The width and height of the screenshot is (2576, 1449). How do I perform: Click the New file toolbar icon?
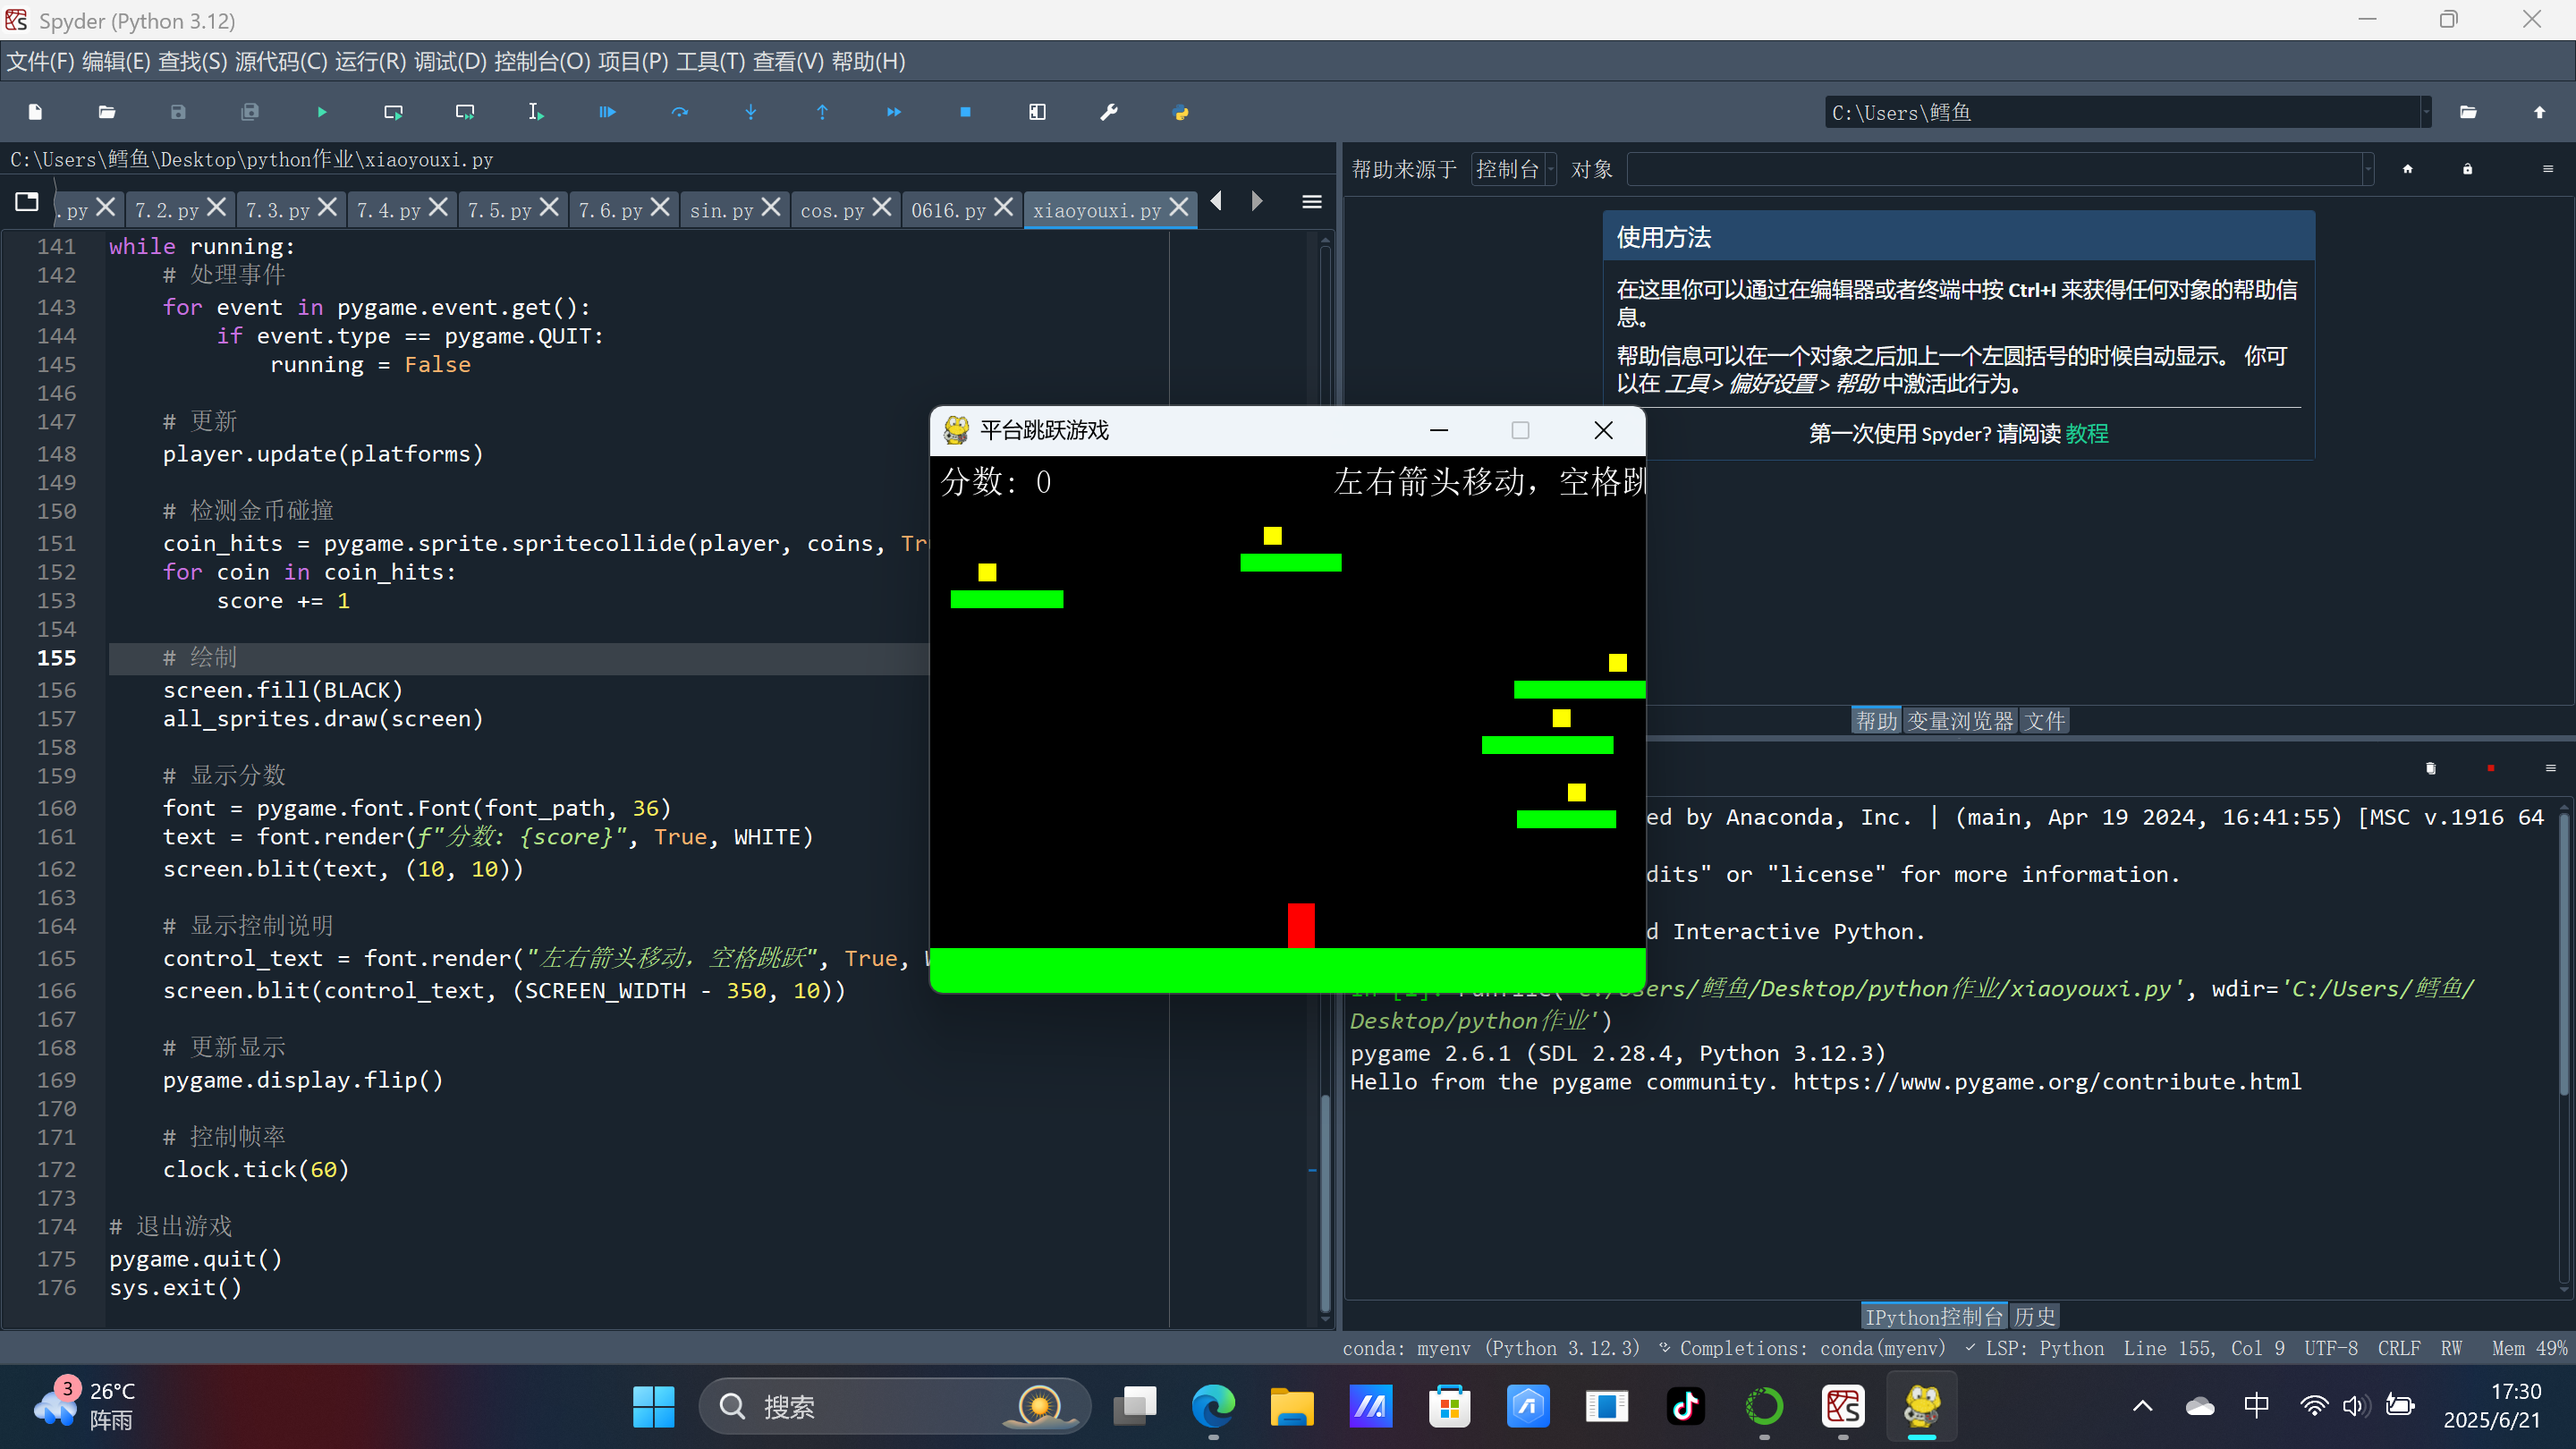pos(35,112)
